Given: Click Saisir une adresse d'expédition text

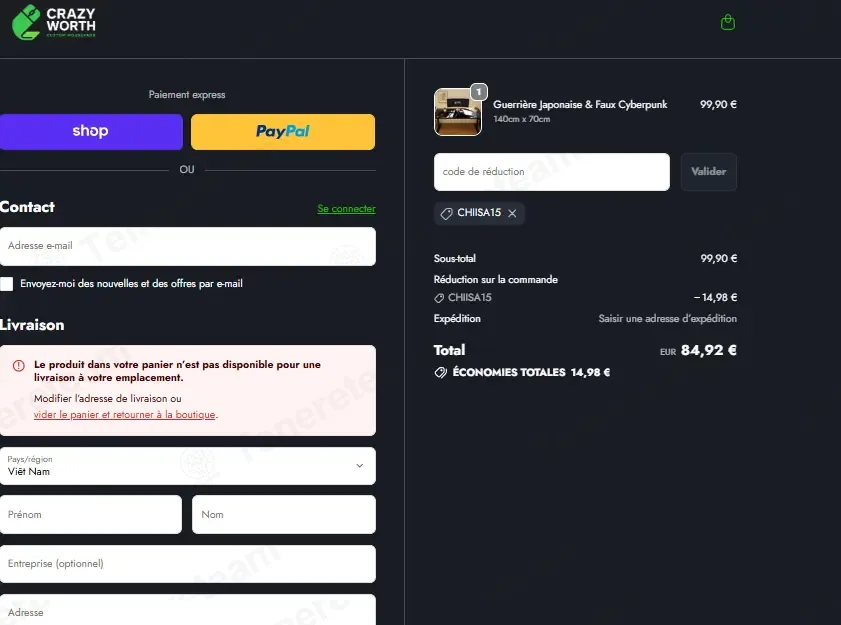Looking at the screenshot, I should (667, 319).
